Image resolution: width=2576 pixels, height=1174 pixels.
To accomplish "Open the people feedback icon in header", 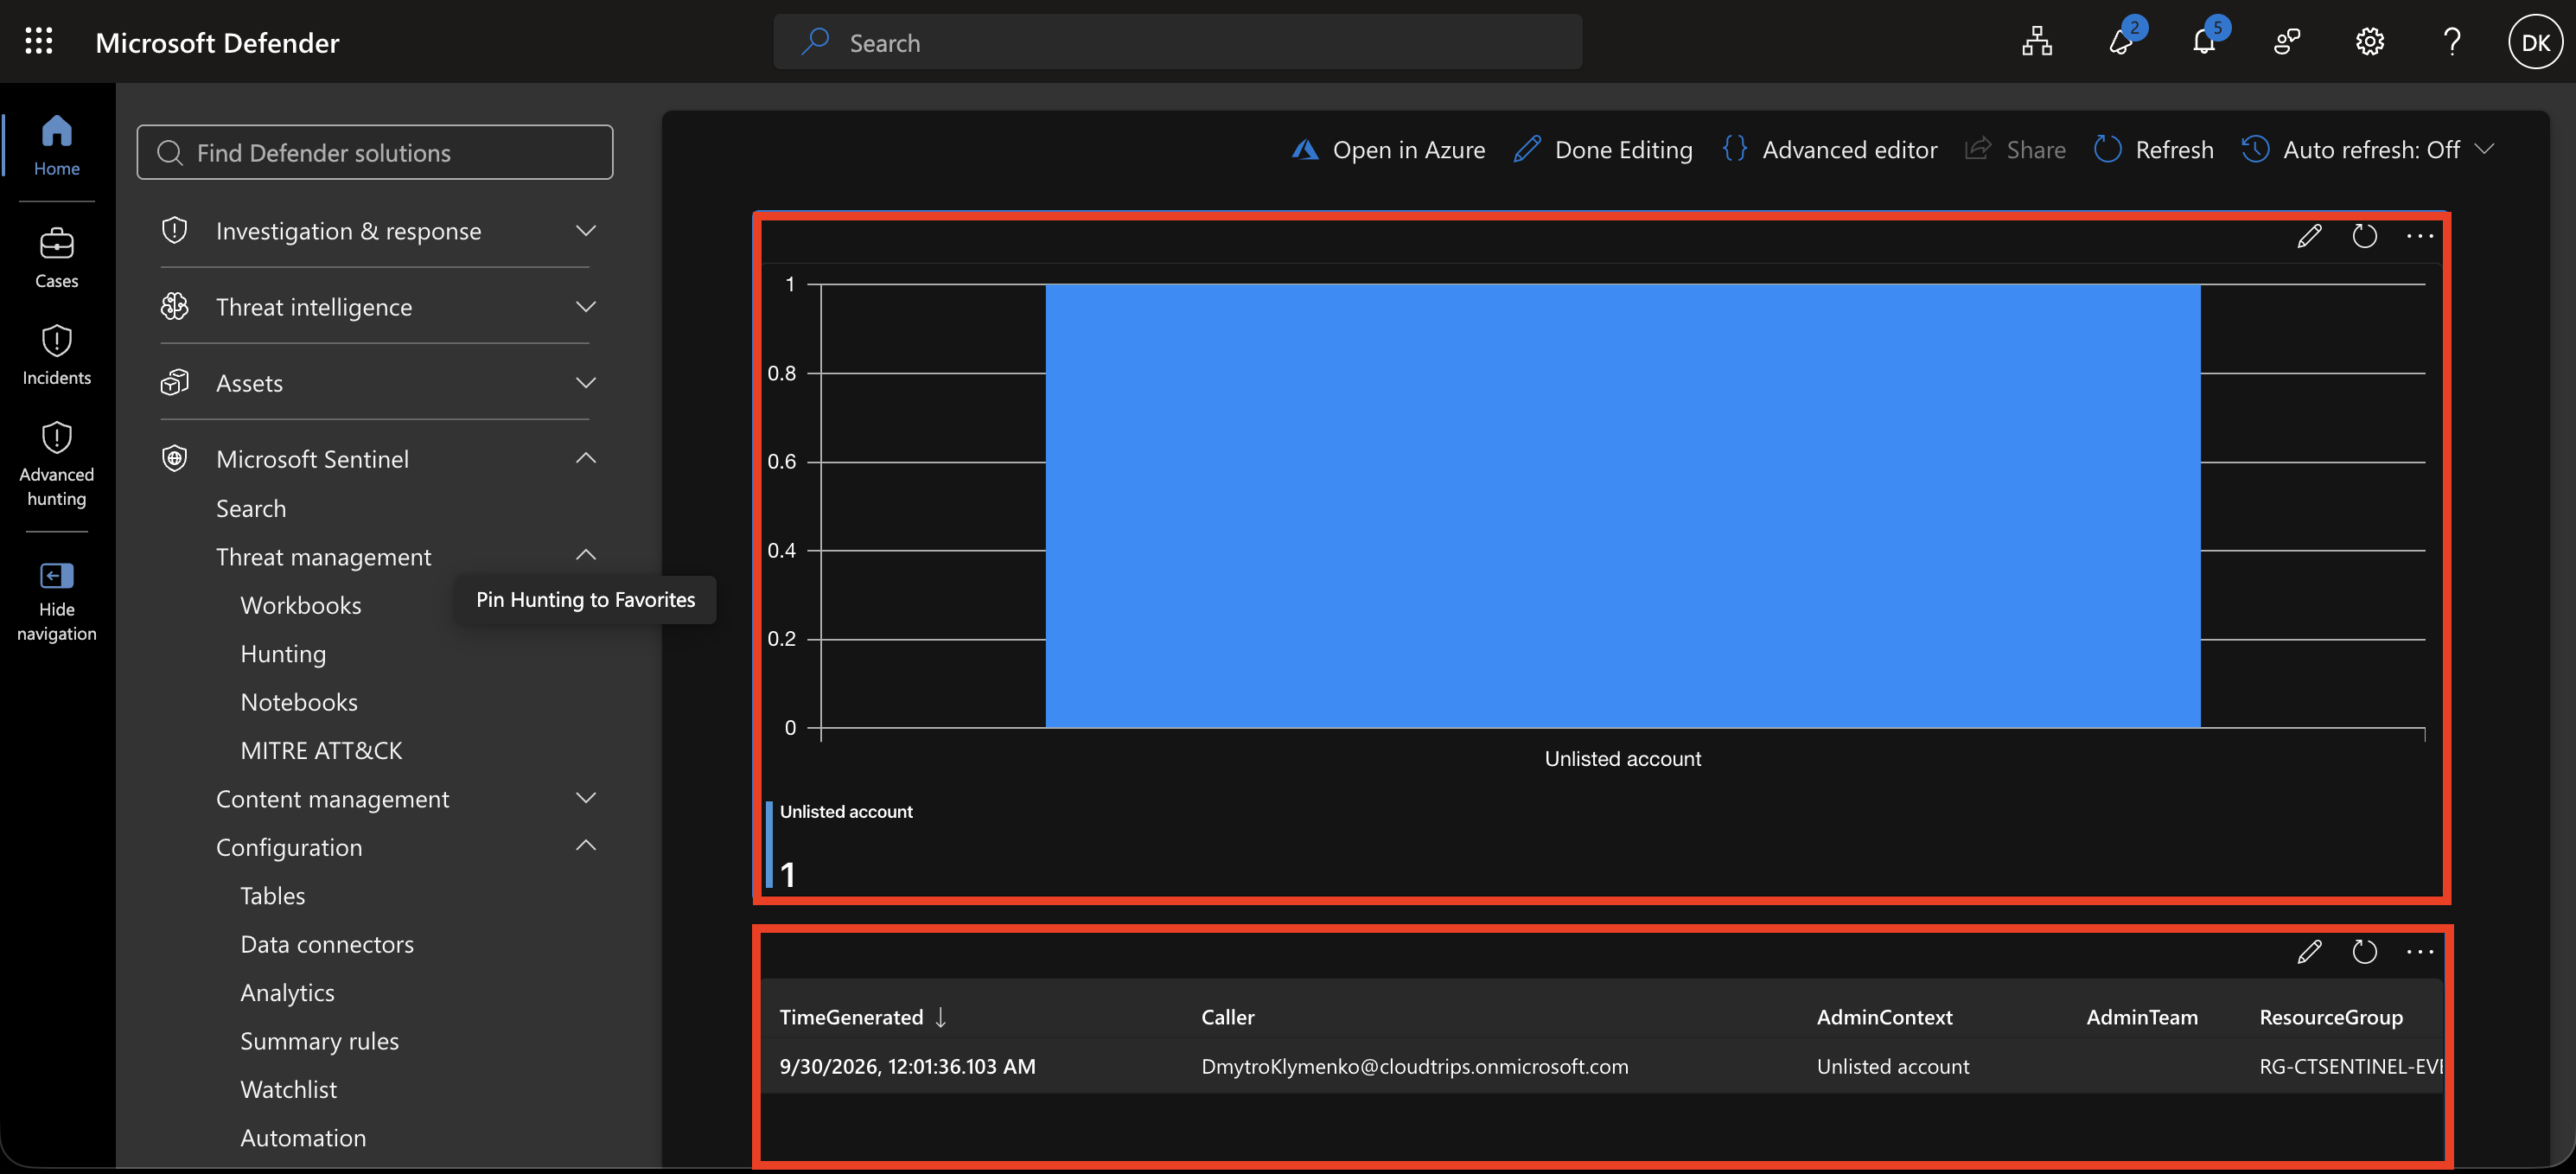I will click(2287, 42).
